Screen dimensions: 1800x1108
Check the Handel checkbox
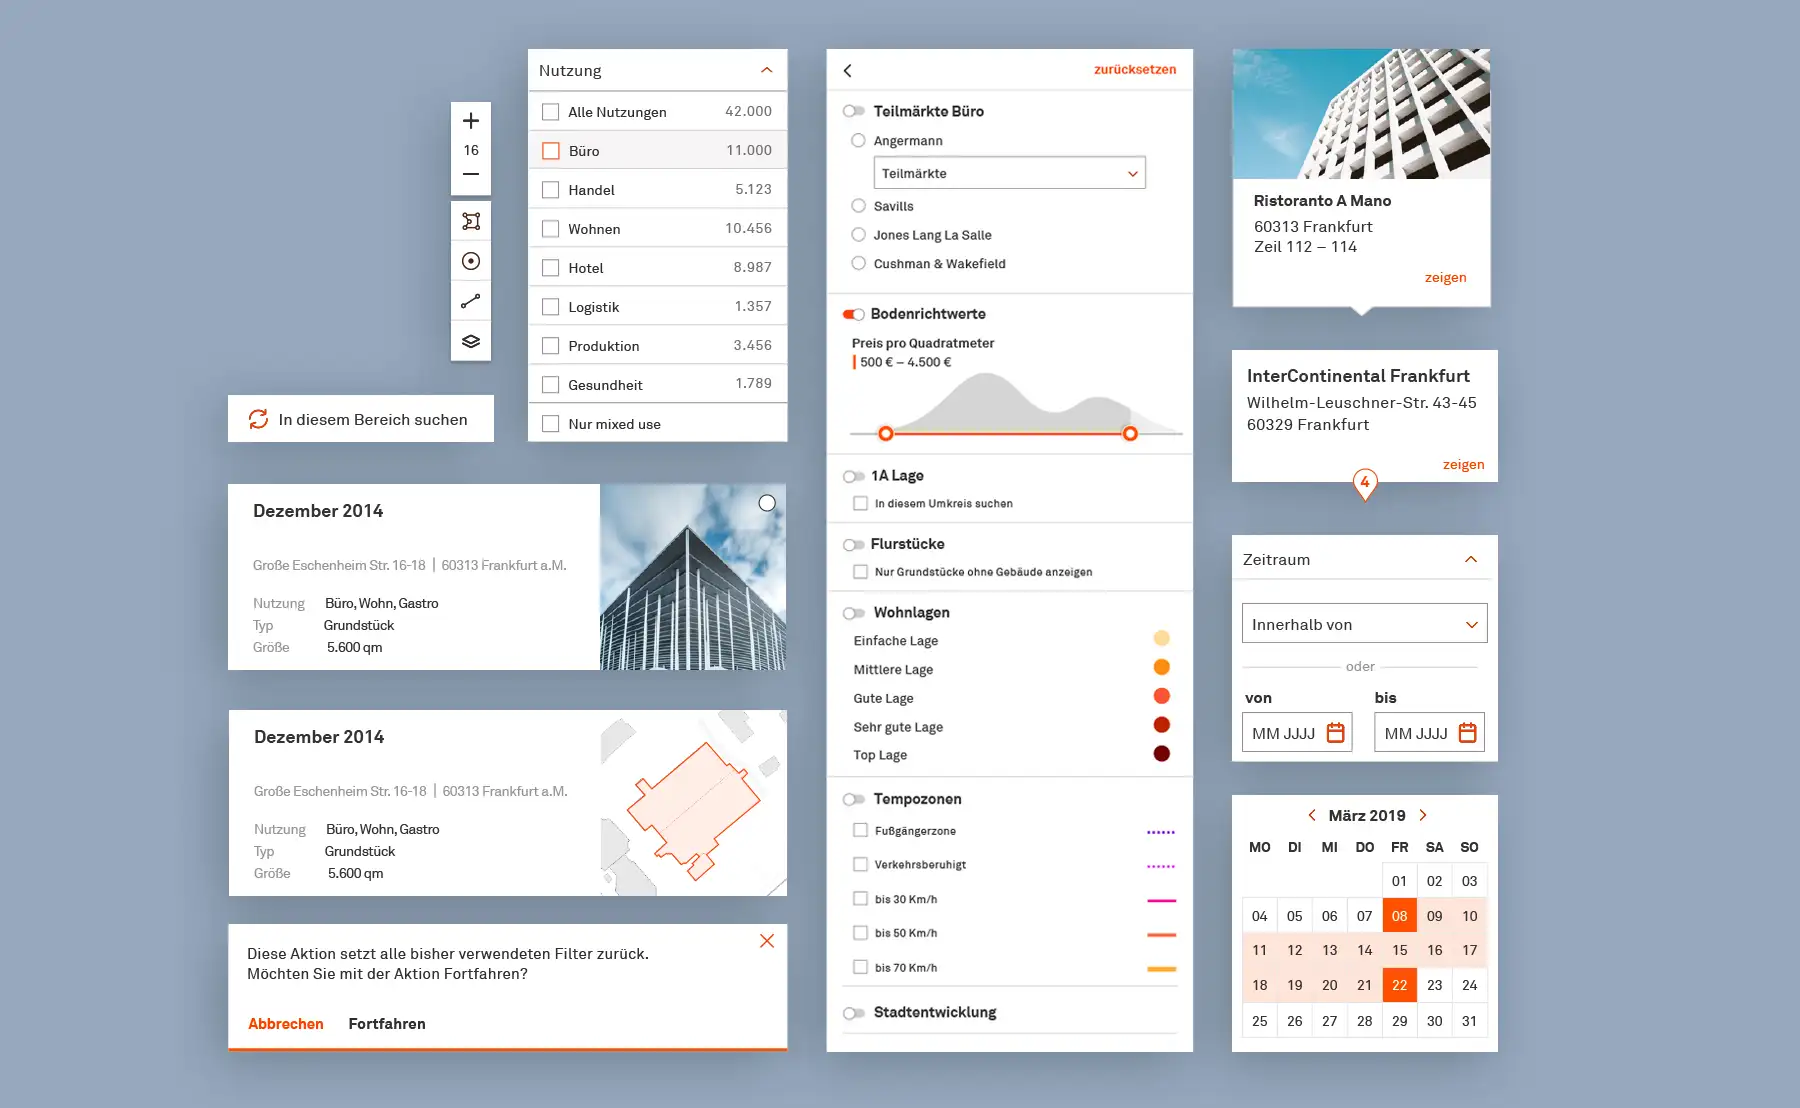coord(550,190)
